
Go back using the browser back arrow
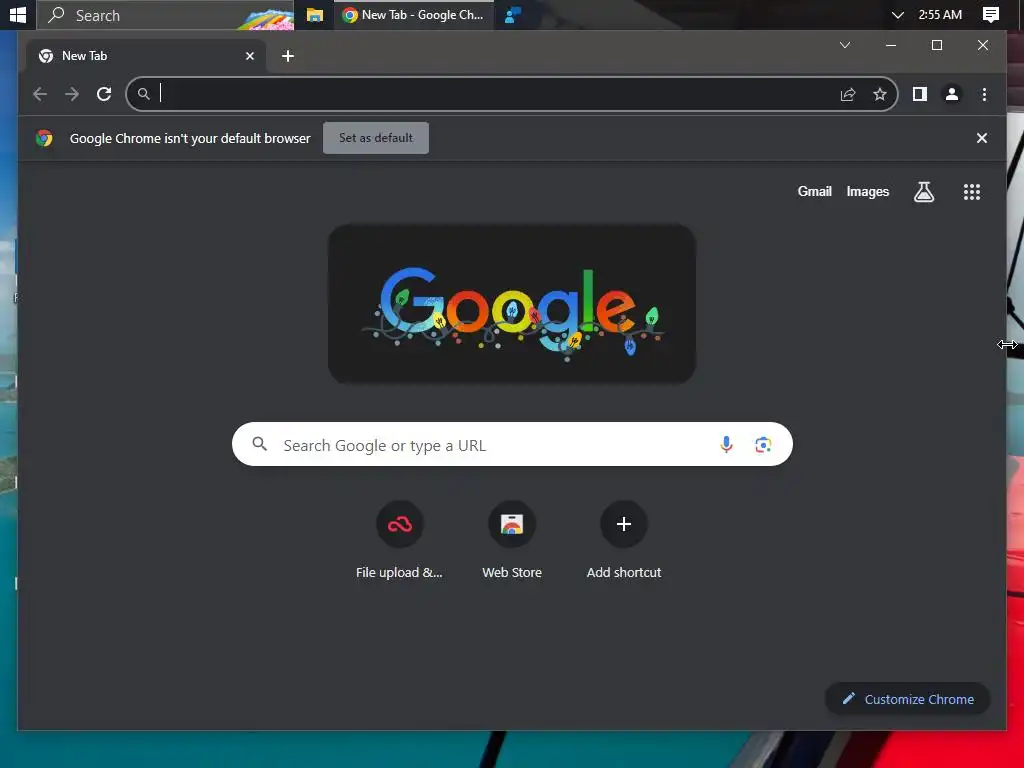tap(40, 94)
